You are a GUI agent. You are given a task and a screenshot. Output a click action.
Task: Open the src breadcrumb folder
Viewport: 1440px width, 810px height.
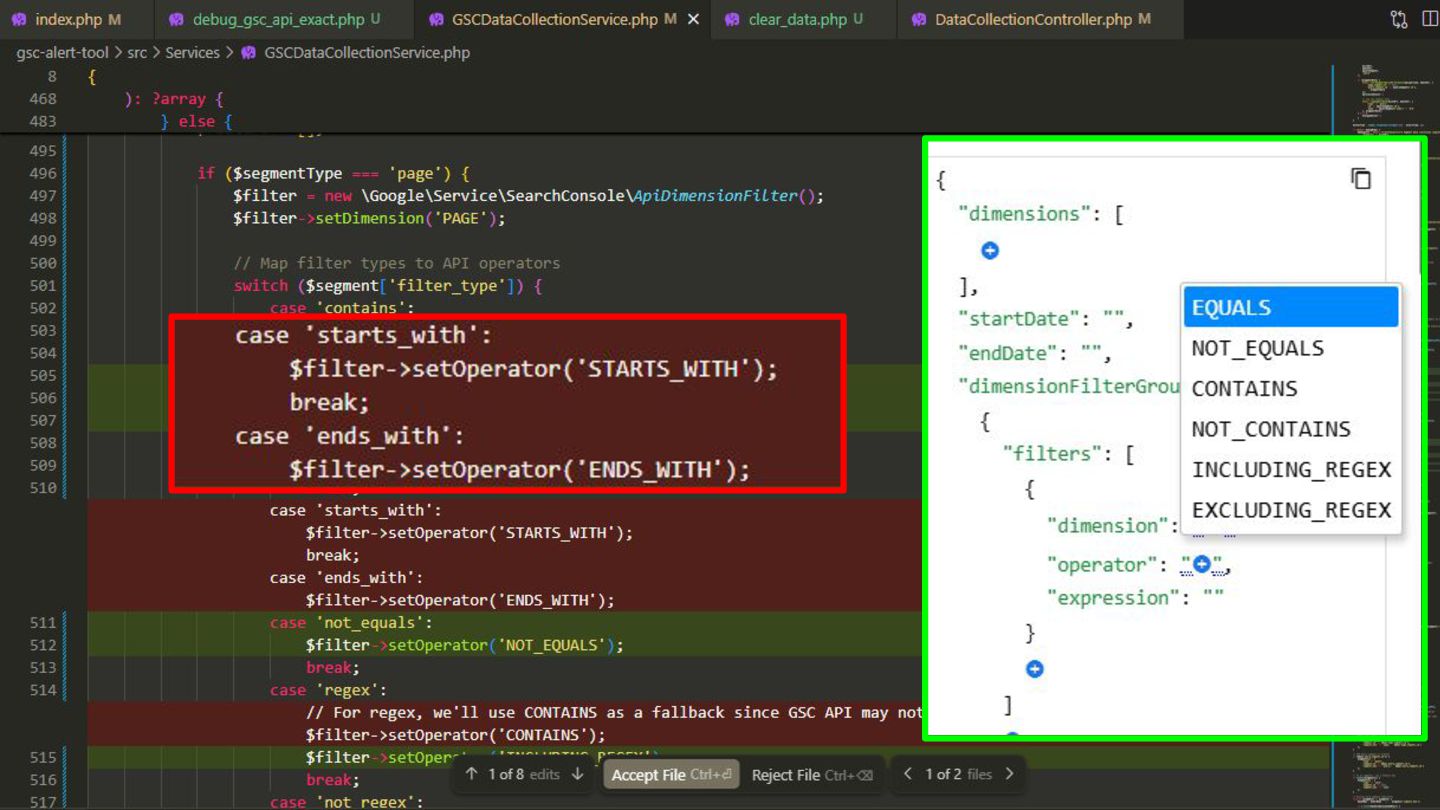coord(137,53)
